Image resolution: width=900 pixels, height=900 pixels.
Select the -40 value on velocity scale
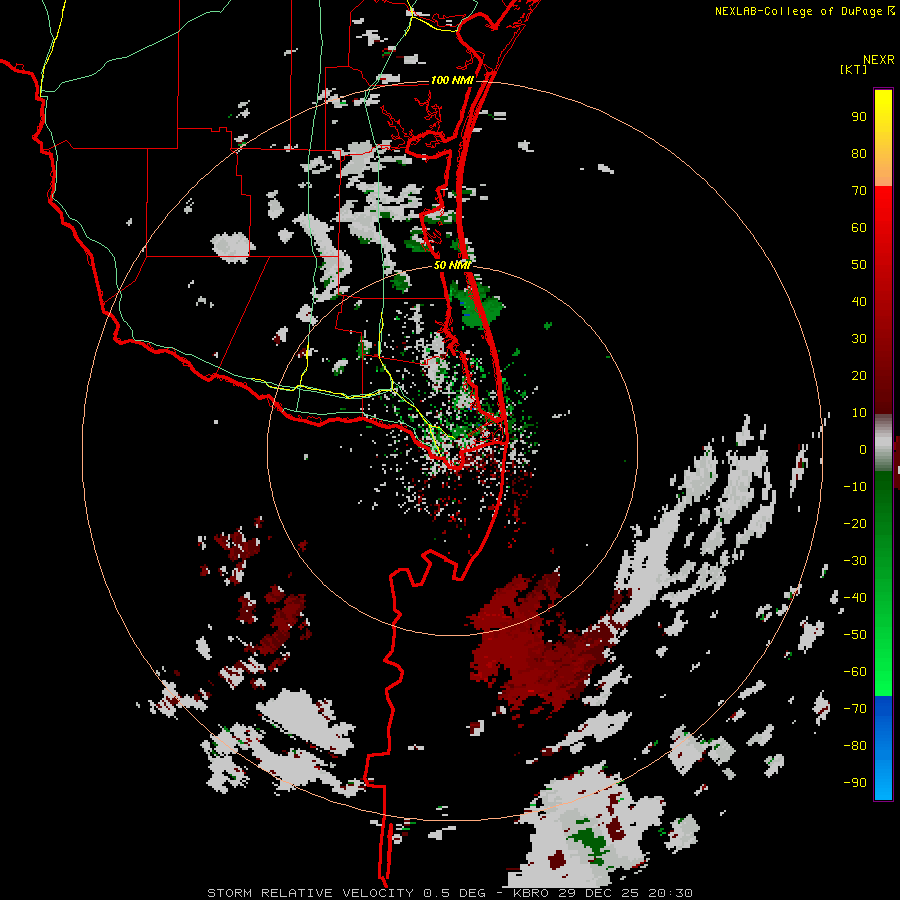pyautogui.click(x=855, y=598)
